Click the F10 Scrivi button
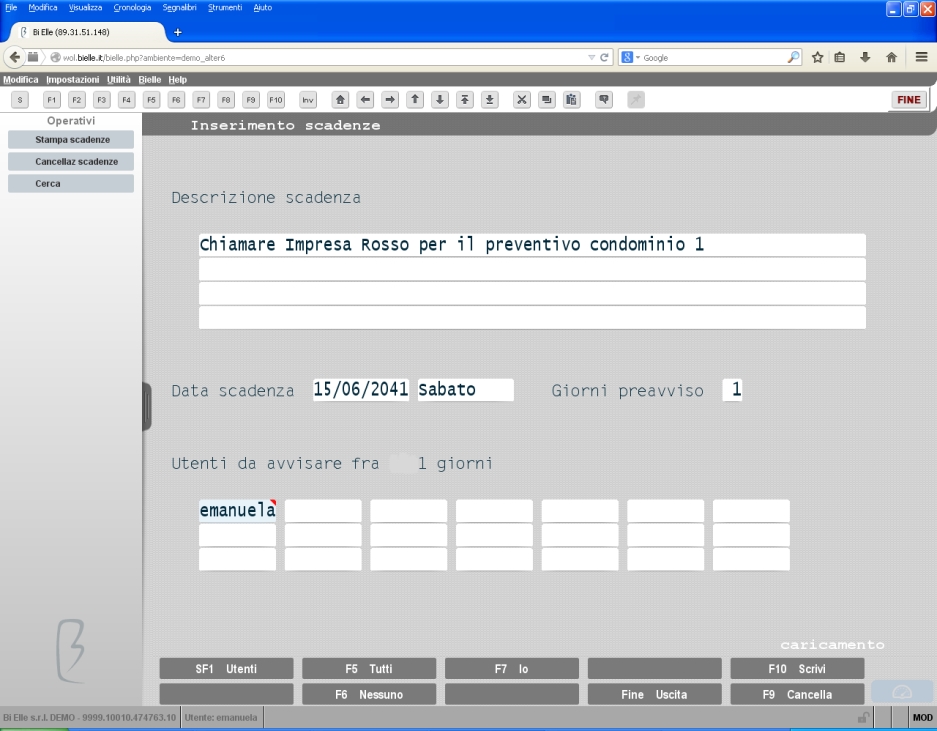This screenshot has height=731, width=937. tap(797, 669)
